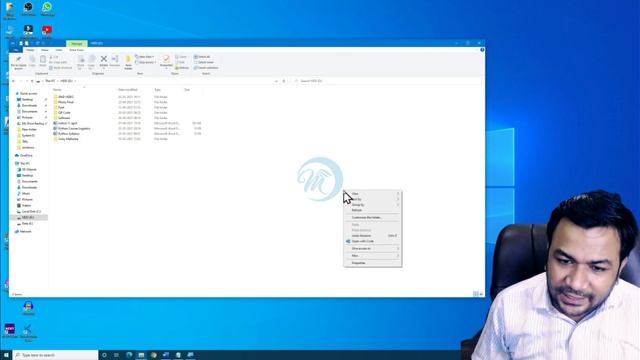
Task: Open the address bar history dropdown
Action: pos(276,81)
